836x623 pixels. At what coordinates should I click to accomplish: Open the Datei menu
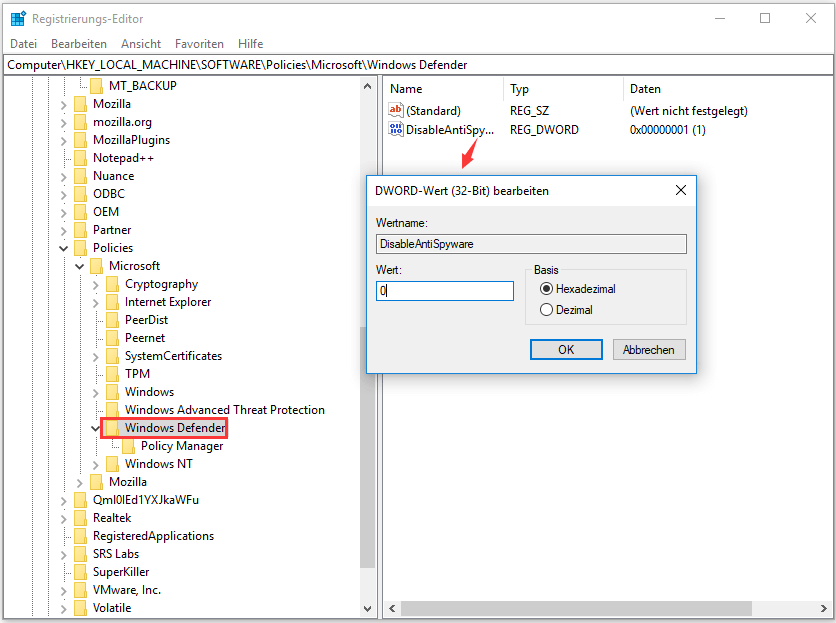pos(23,44)
